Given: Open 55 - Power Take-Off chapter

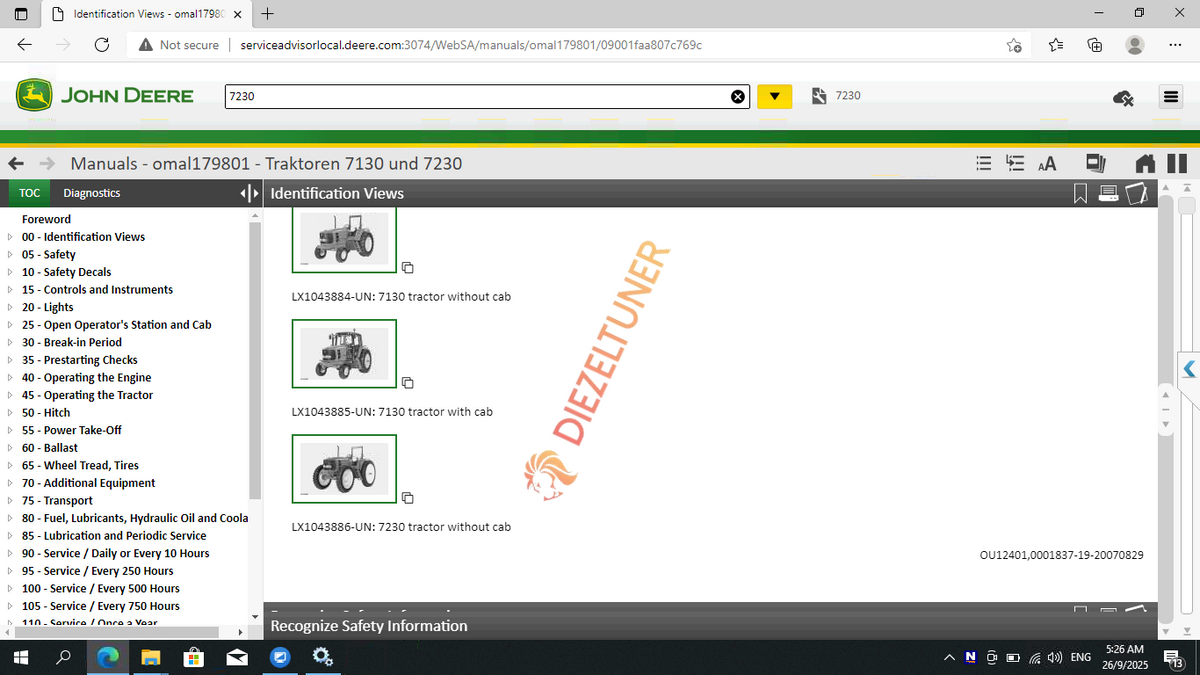Looking at the screenshot, I should [71, 430].
